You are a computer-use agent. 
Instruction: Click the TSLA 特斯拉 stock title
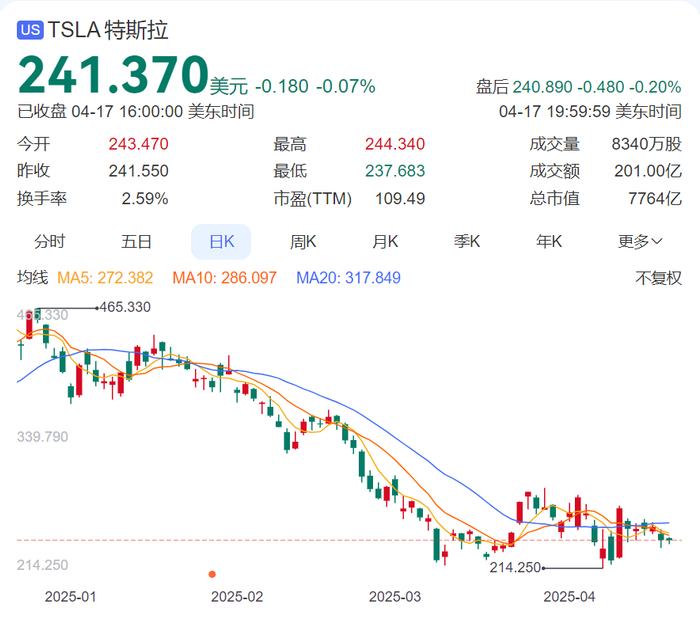tap(108, 30)
